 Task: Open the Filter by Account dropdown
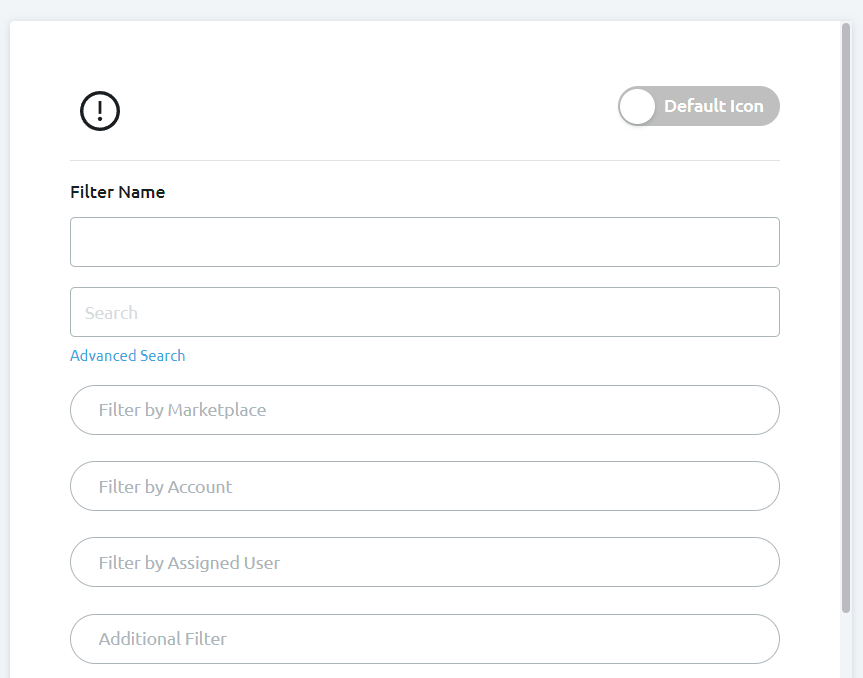[424, 486]
